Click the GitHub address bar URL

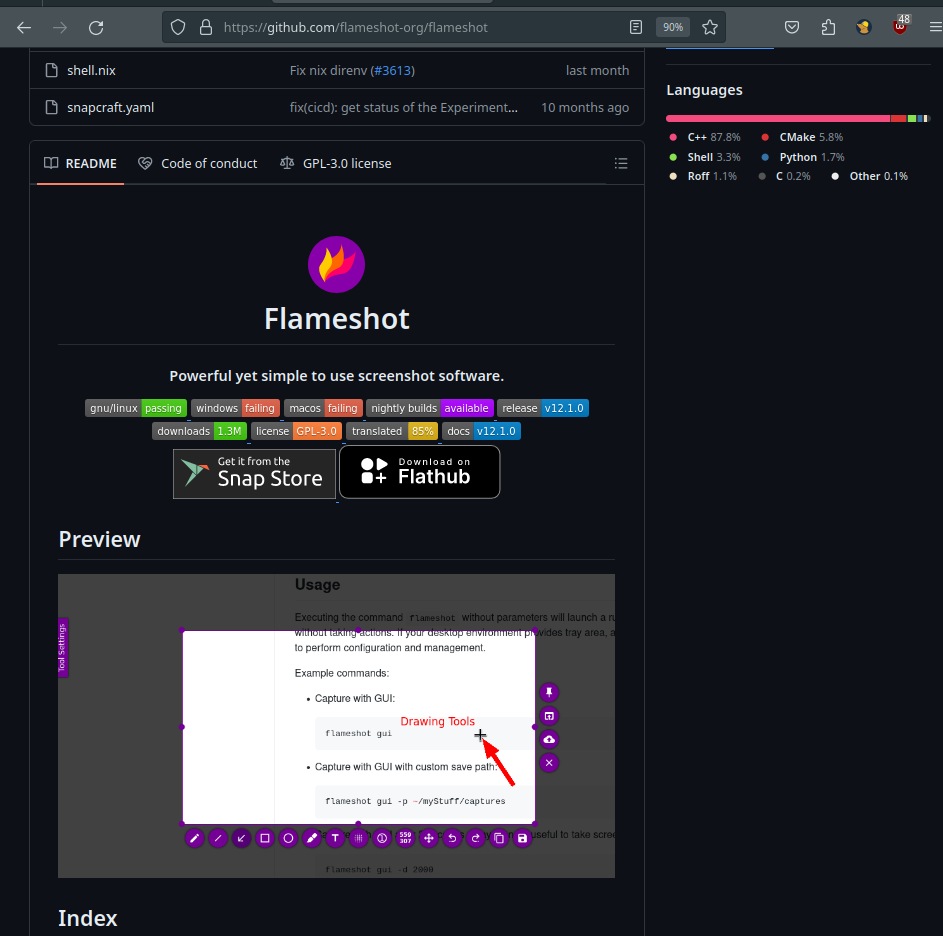coord(355,27)
